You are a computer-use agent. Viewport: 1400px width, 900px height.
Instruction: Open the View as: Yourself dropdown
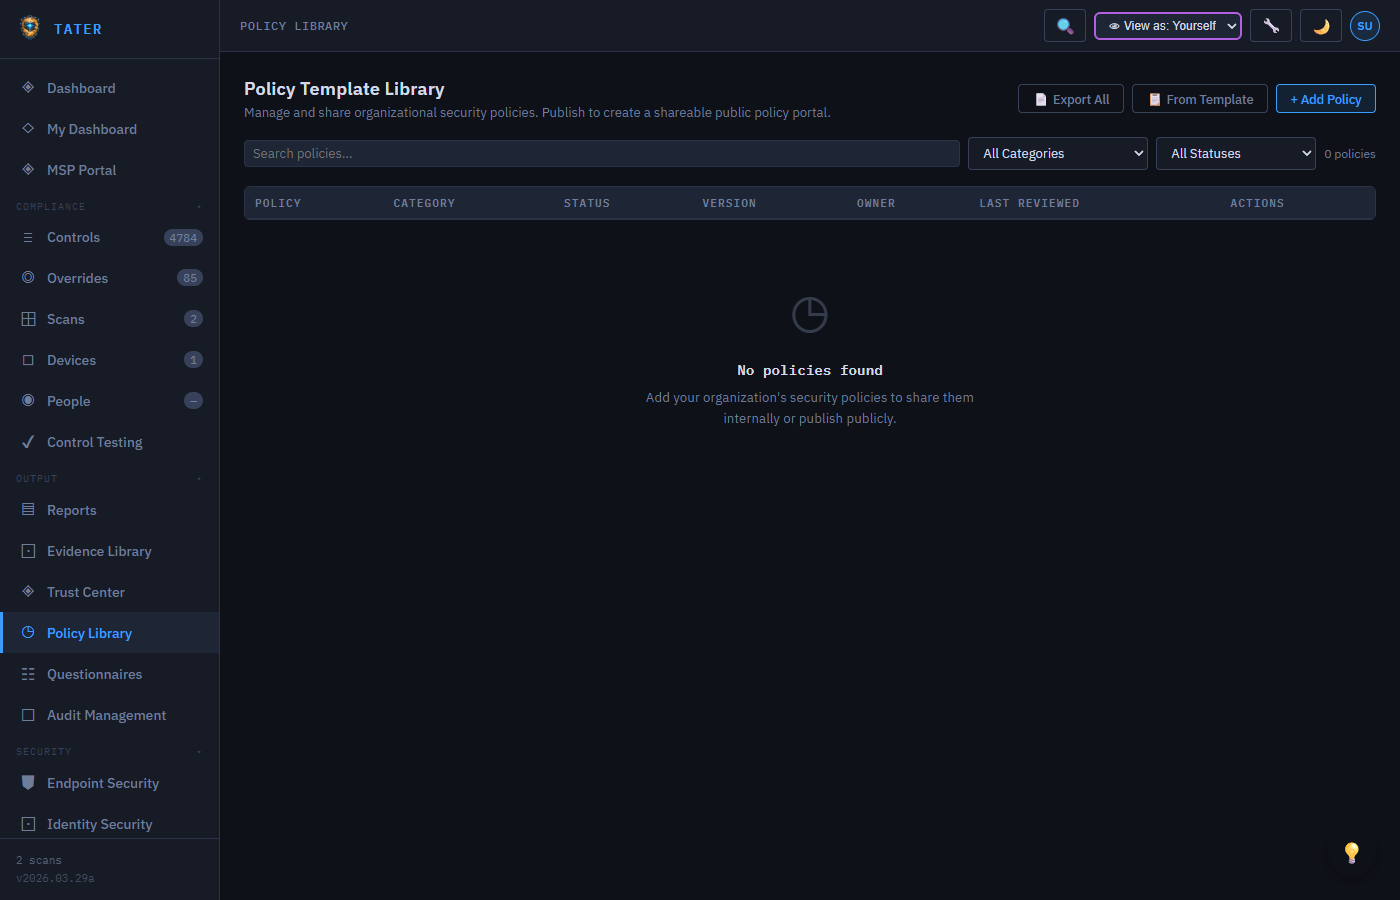(1168, 26)
